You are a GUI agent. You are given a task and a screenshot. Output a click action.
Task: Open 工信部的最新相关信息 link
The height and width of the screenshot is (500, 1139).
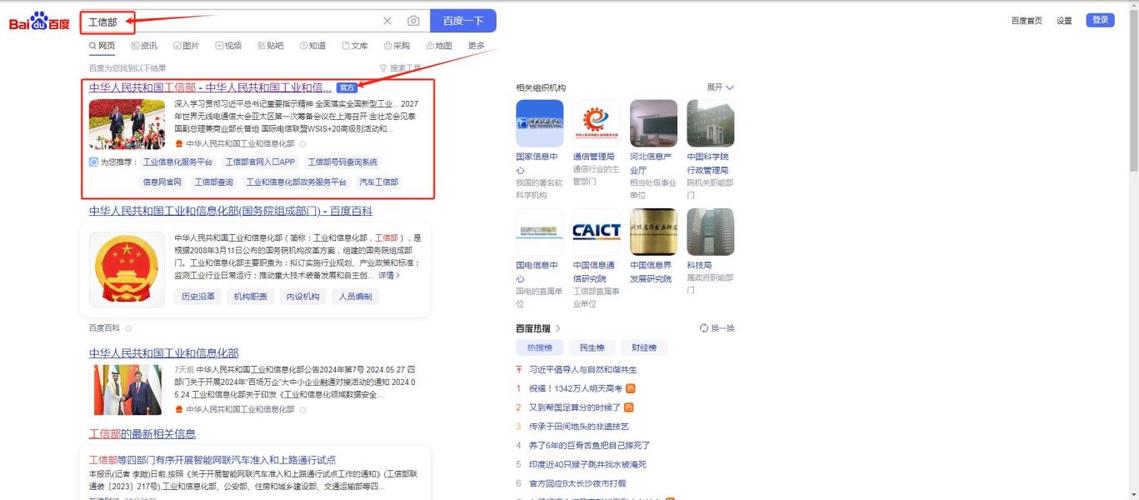pyautogui.click(x=142, y=434)
